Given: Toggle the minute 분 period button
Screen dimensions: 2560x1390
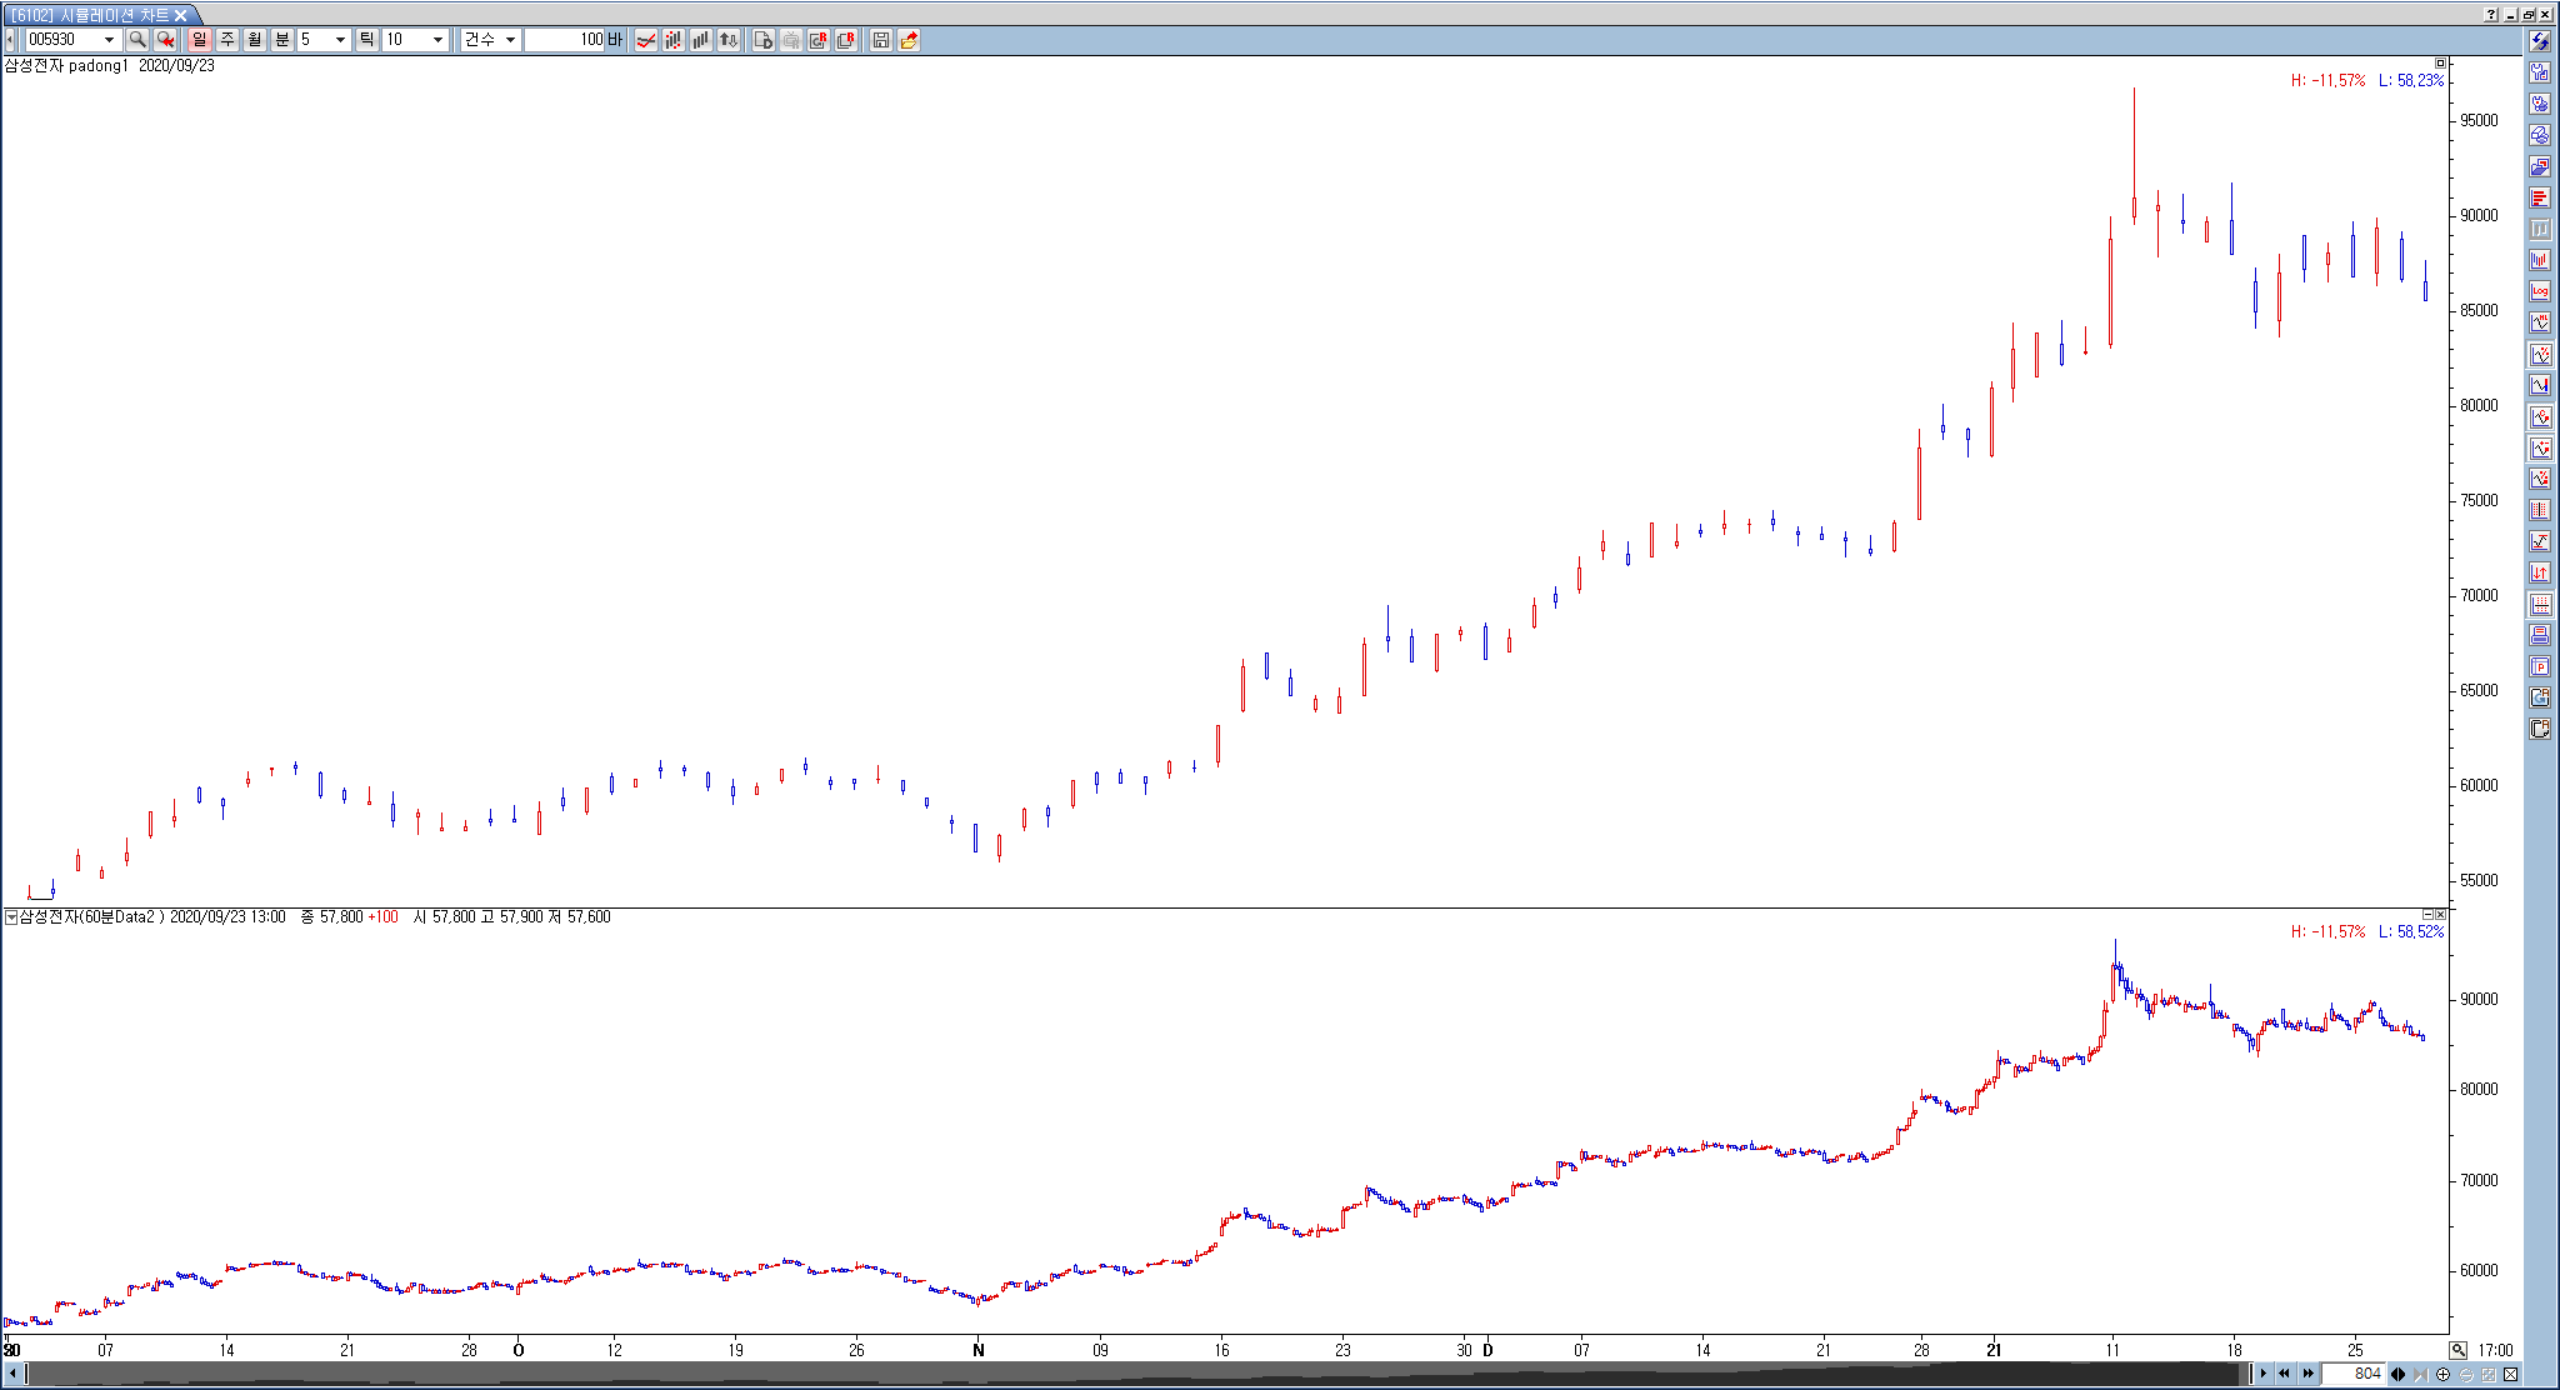Looking at the screenshot, I should pos(283,40).
